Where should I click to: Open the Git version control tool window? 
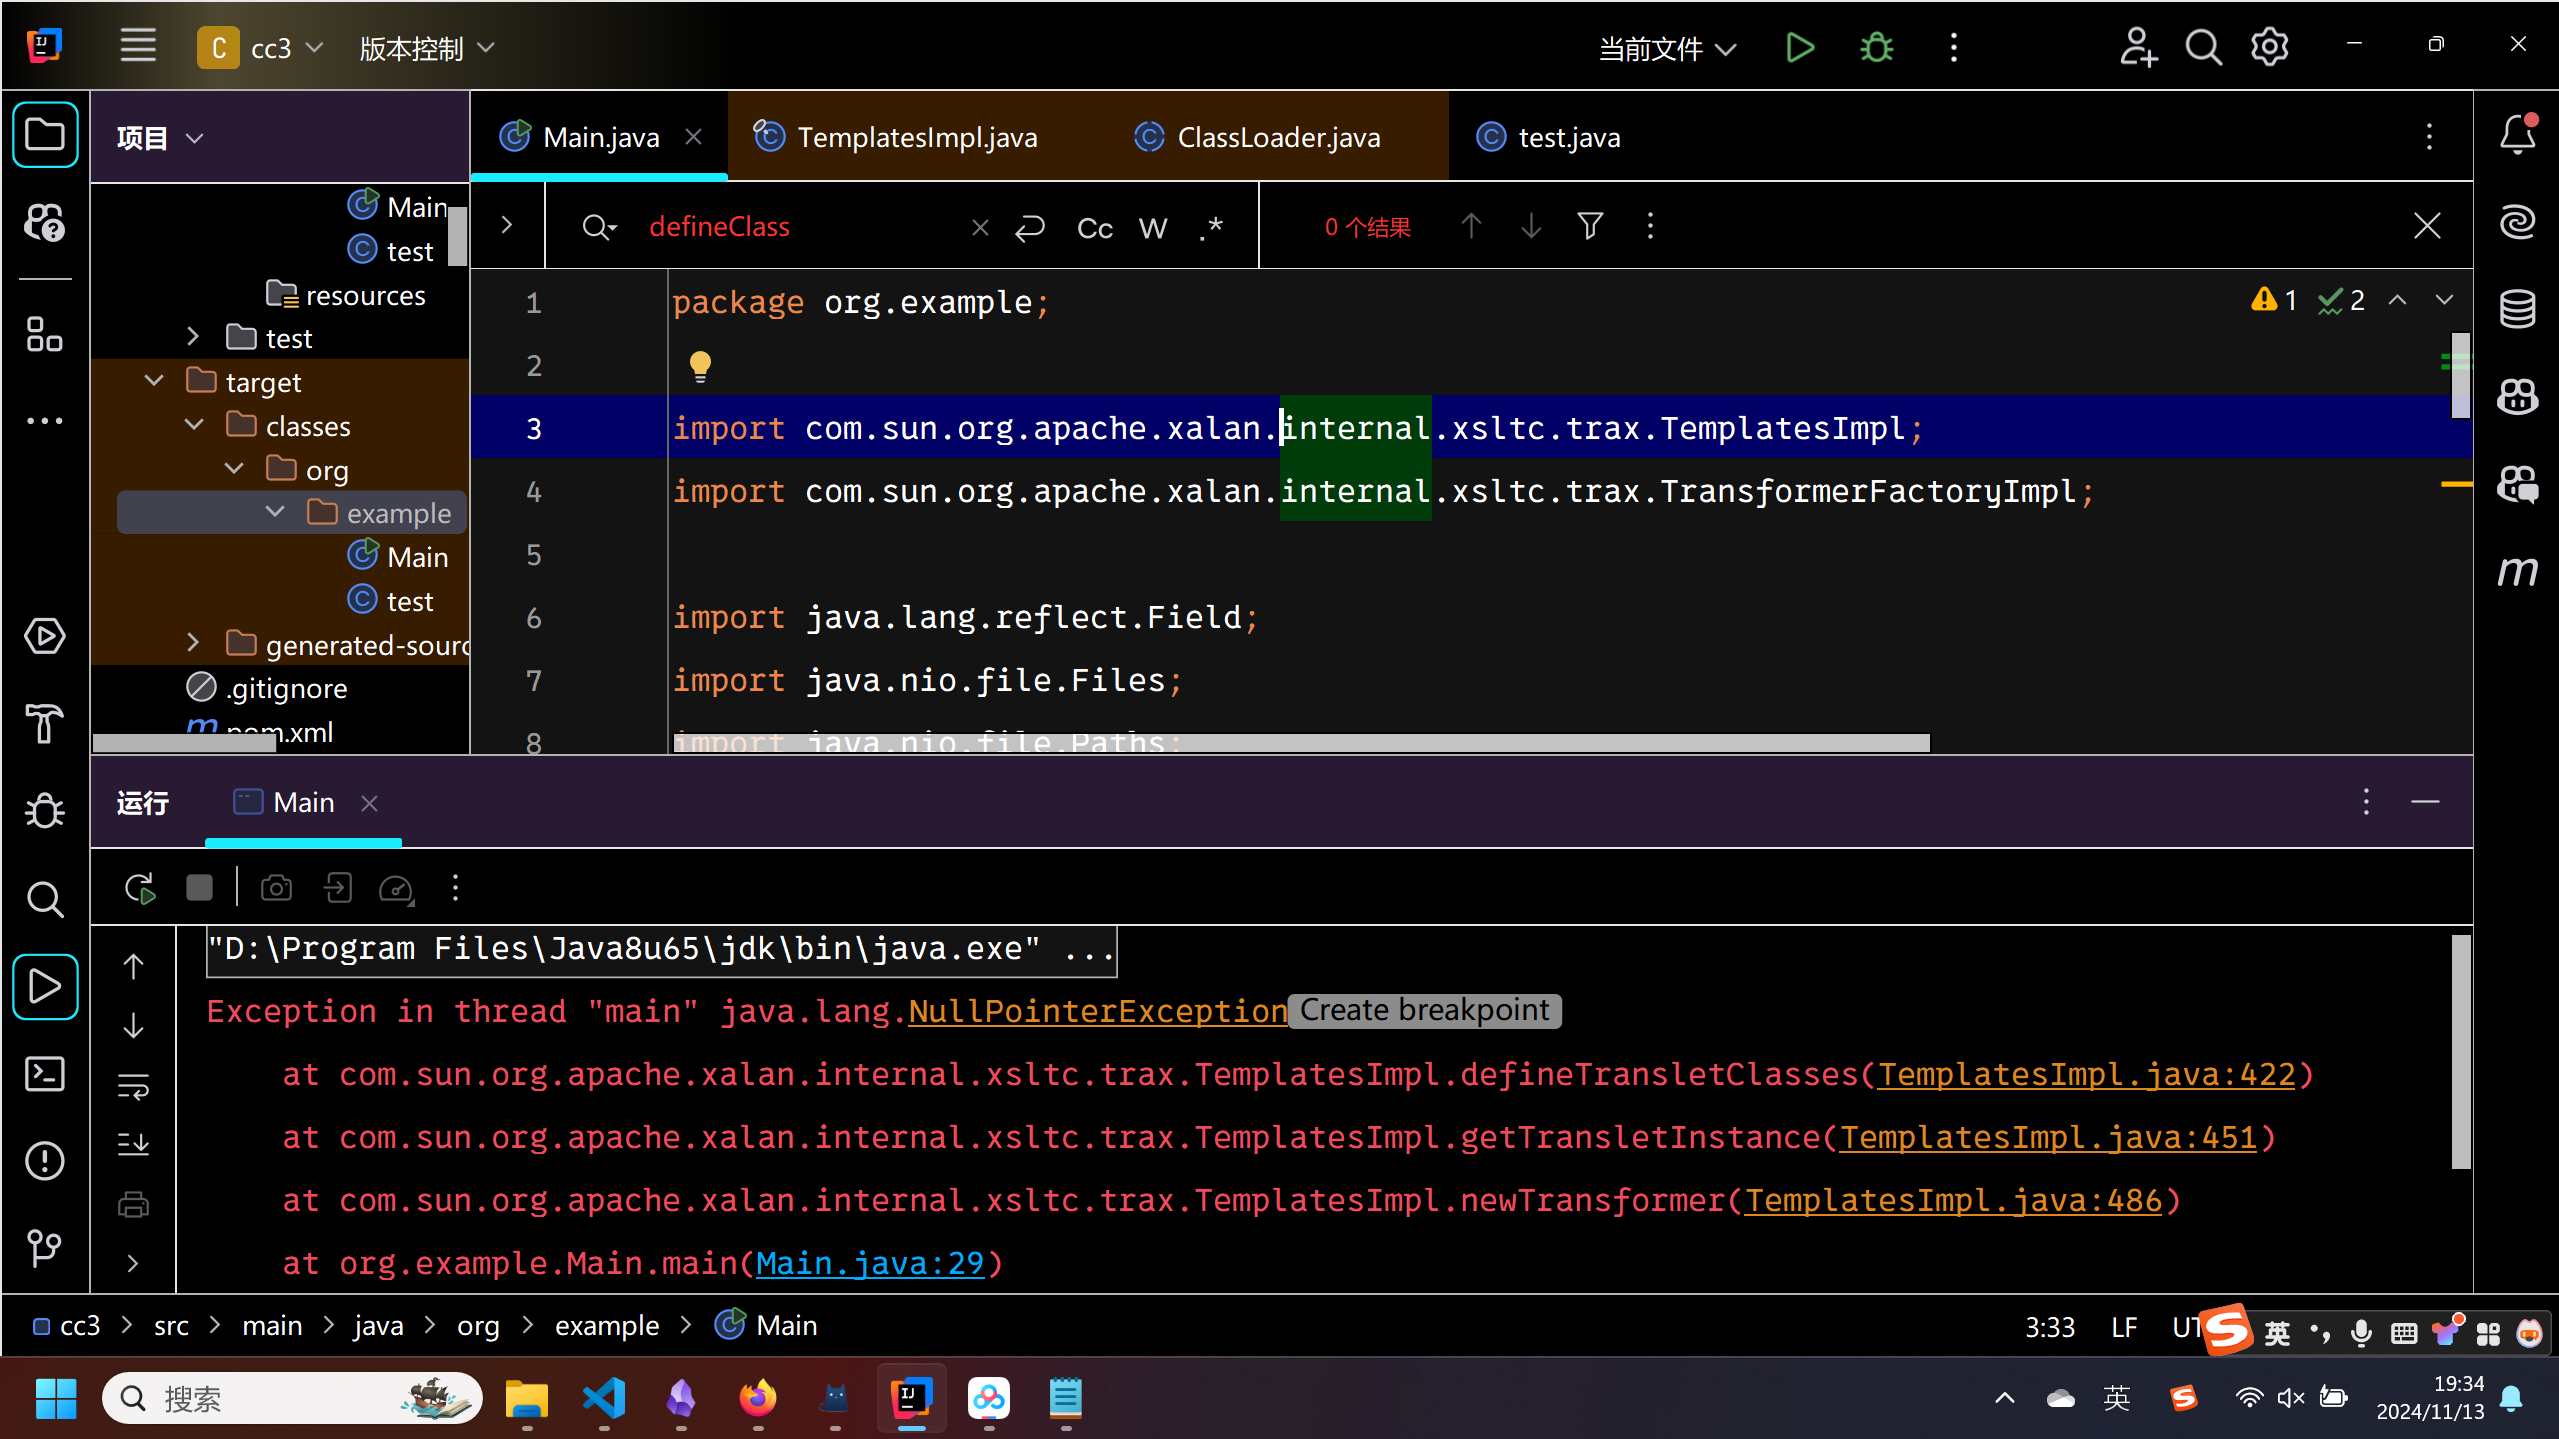(x=45, y=1248)
